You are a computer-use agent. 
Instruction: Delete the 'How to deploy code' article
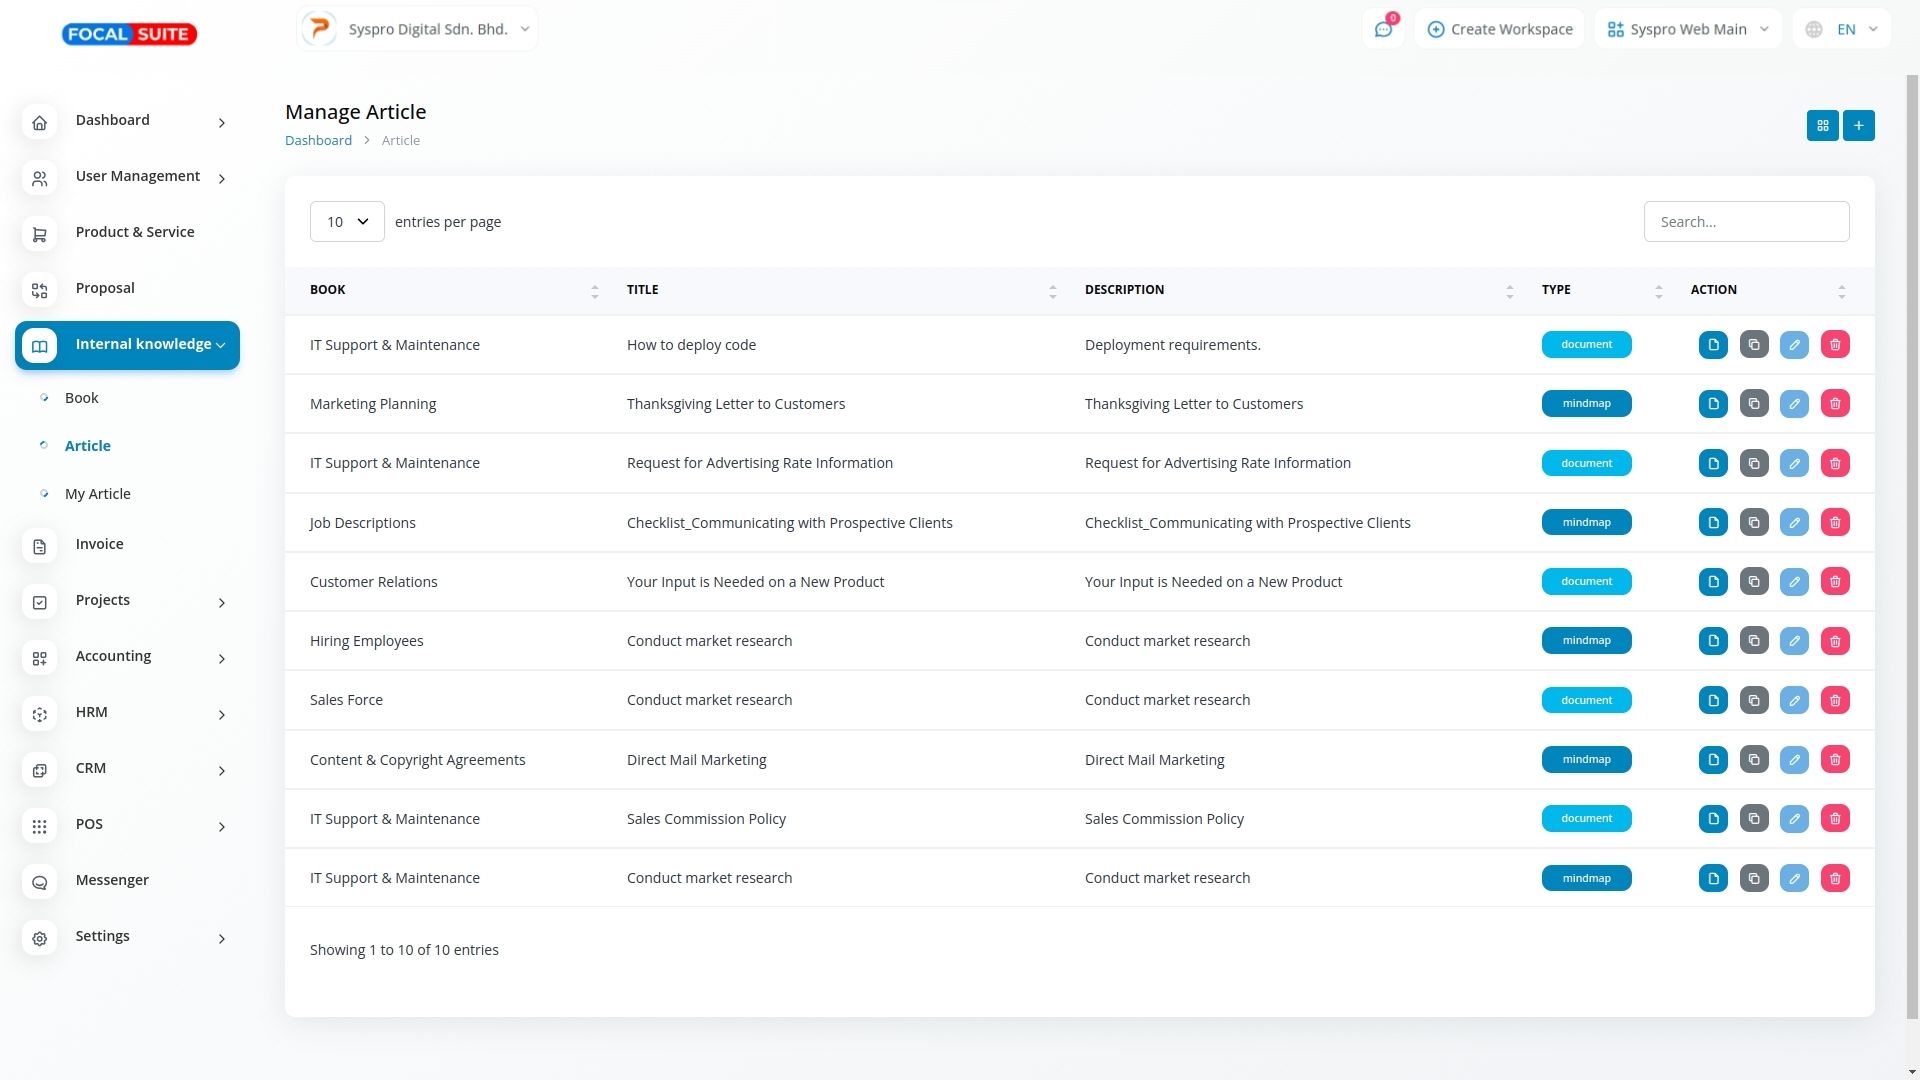coord(1835,345)
